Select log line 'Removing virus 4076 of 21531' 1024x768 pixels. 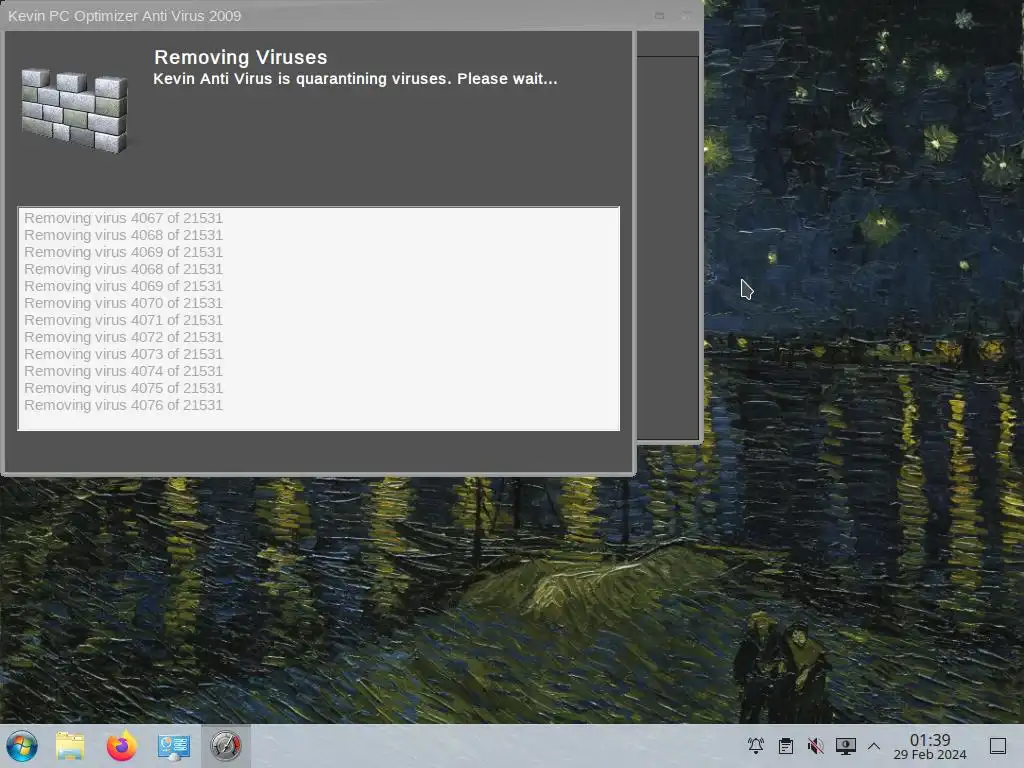(123, 405)
